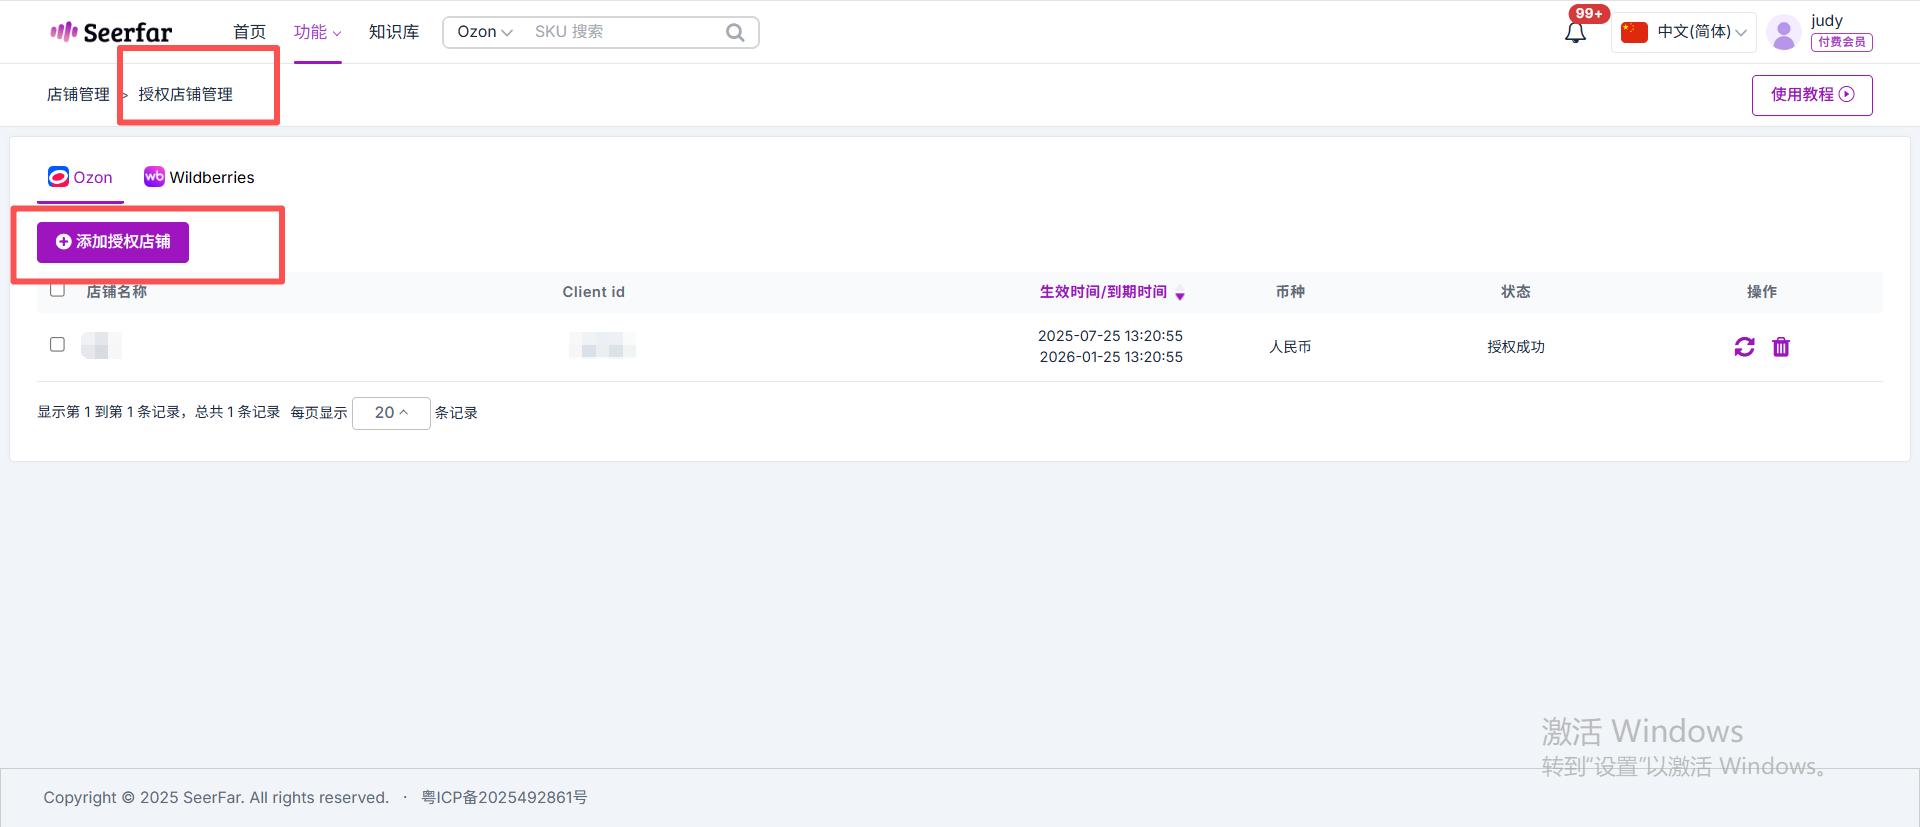The height and width of the screenshot is (827, 1920).
Task: Open the 使用教程 tutorial button
Action: pos(1811,95)
